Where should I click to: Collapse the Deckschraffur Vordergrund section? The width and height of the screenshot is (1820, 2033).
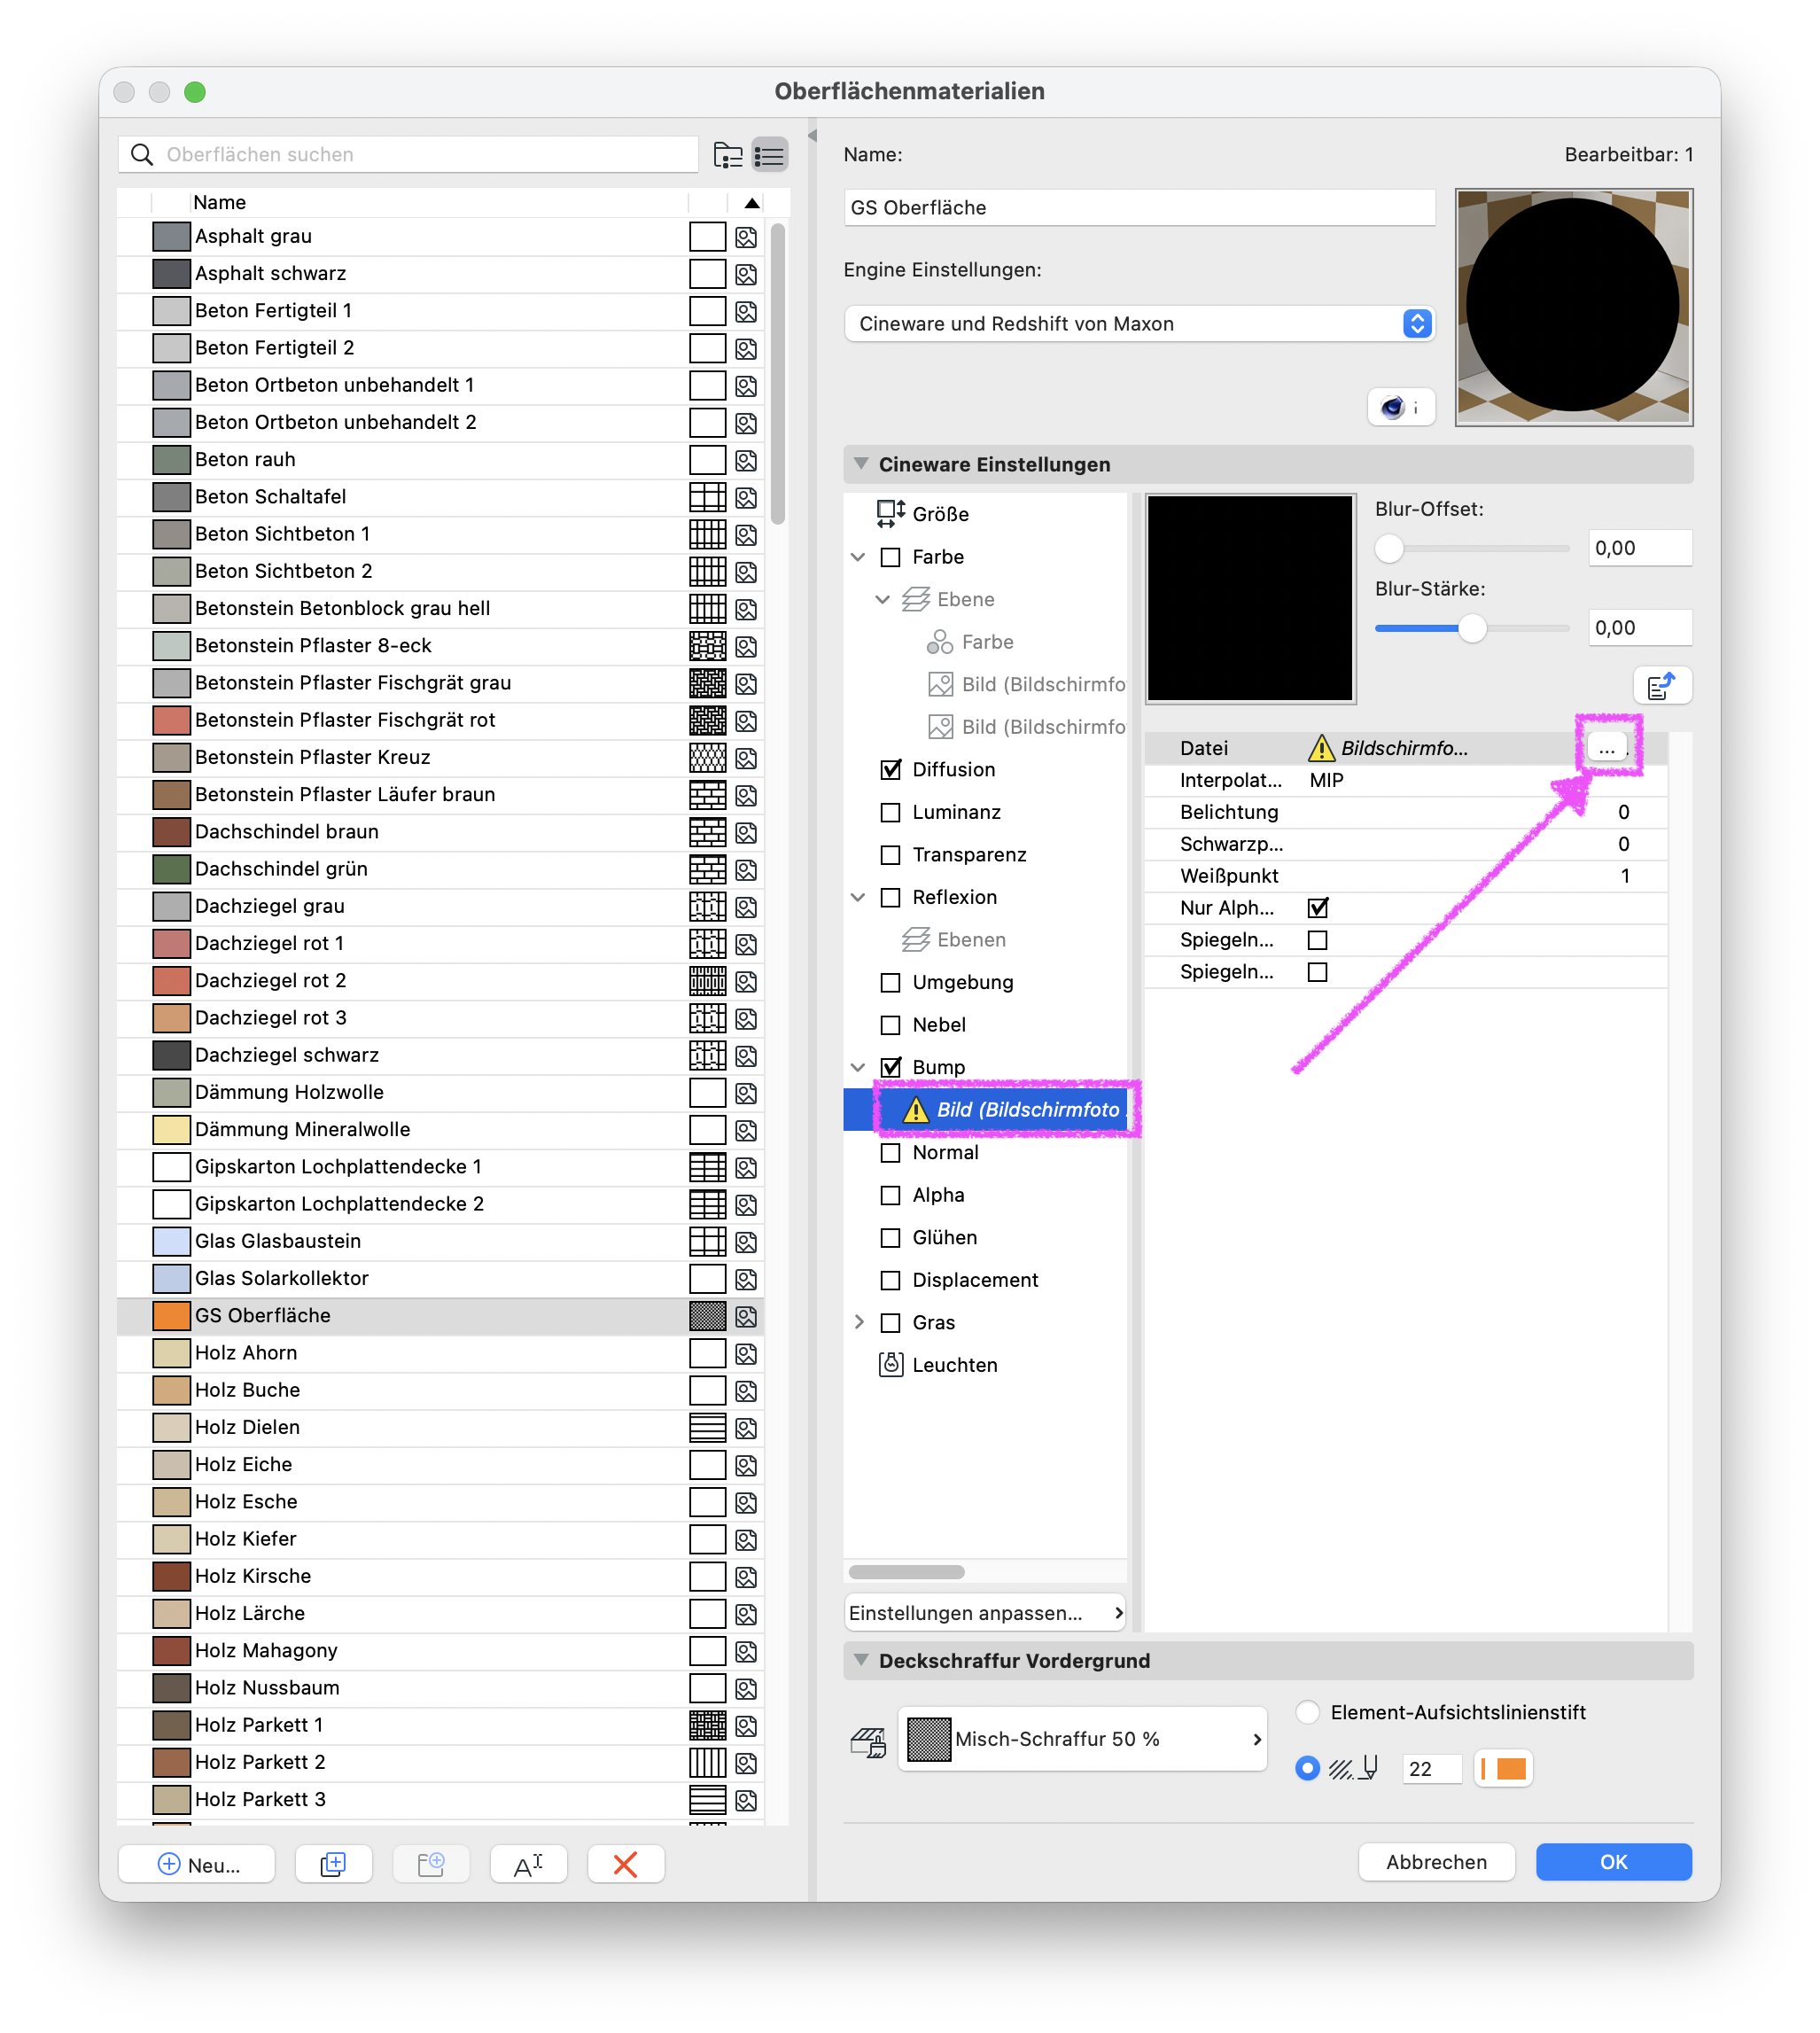tap(860, 1660)
